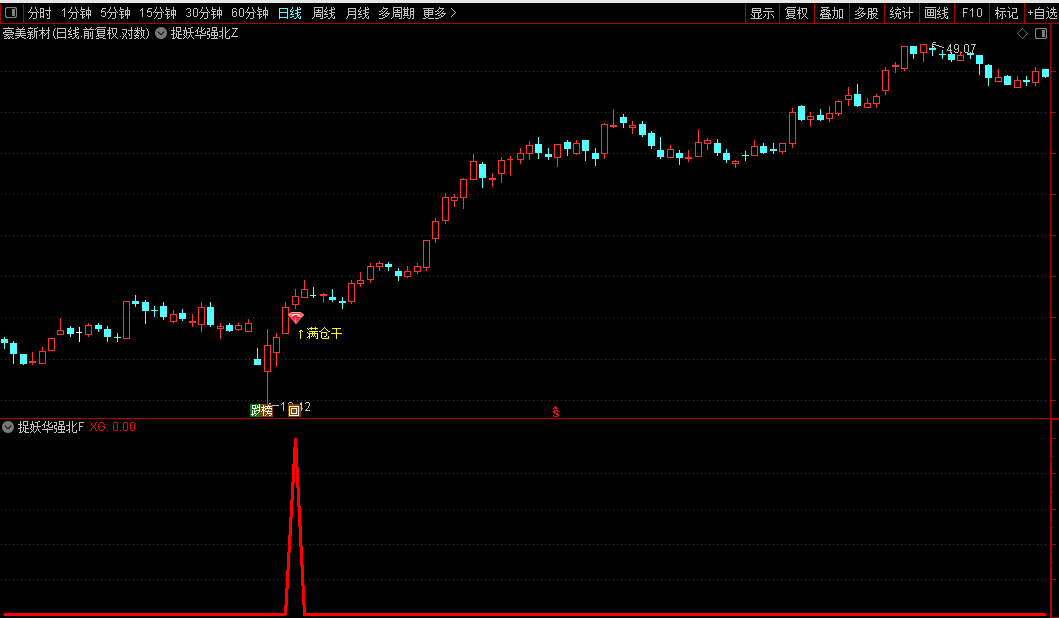1059x618 pixels.
Task: Click the red gem signal icon
Action: click(296, 317)
